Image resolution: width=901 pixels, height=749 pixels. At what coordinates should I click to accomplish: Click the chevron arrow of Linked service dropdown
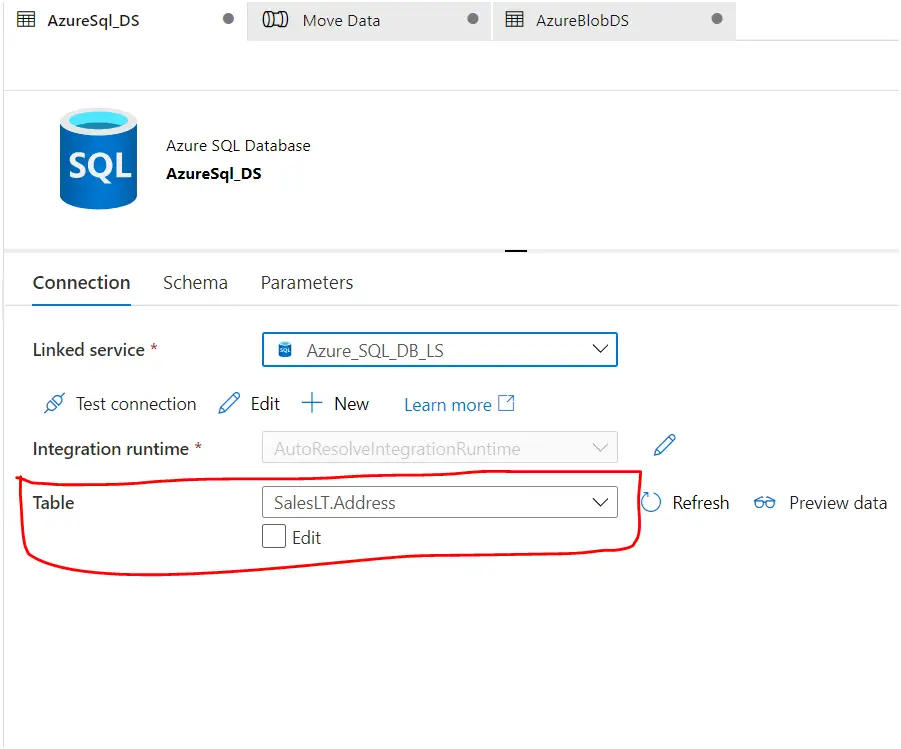(x=600, y=349)
